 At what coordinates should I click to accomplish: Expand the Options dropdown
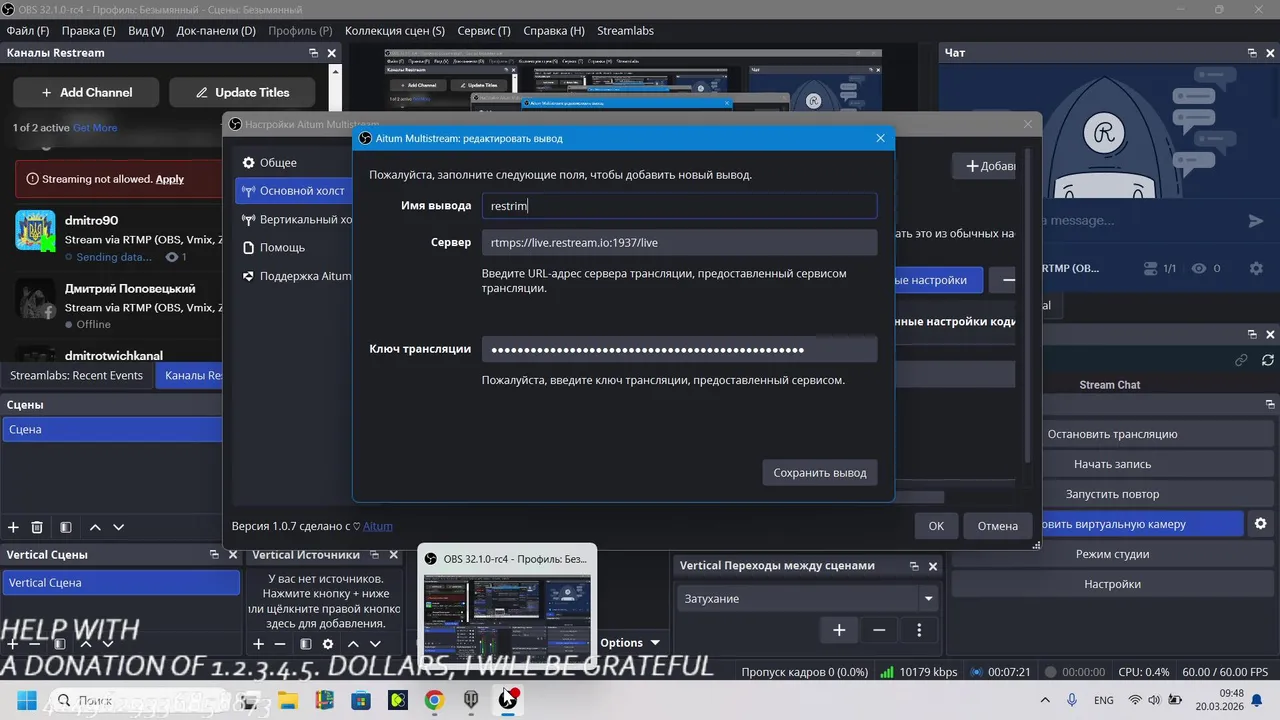click(x=630, y=643)
